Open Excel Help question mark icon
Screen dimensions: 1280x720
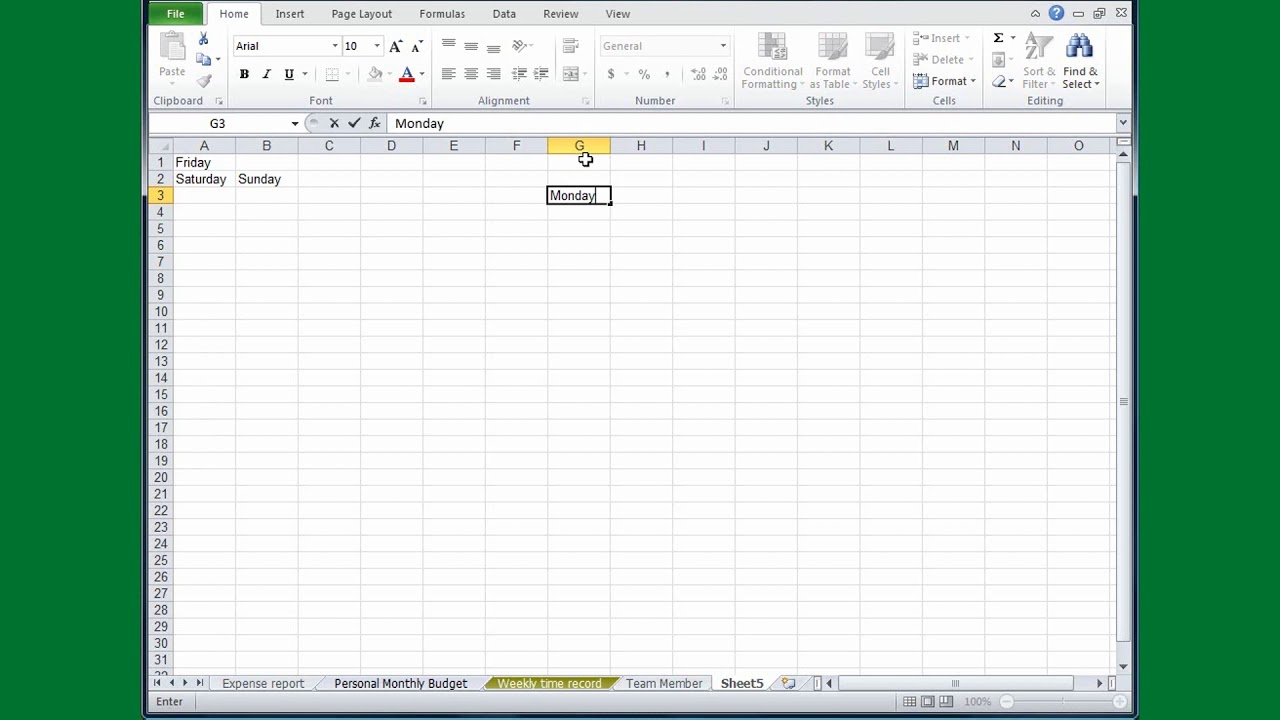coord(1056,13)
